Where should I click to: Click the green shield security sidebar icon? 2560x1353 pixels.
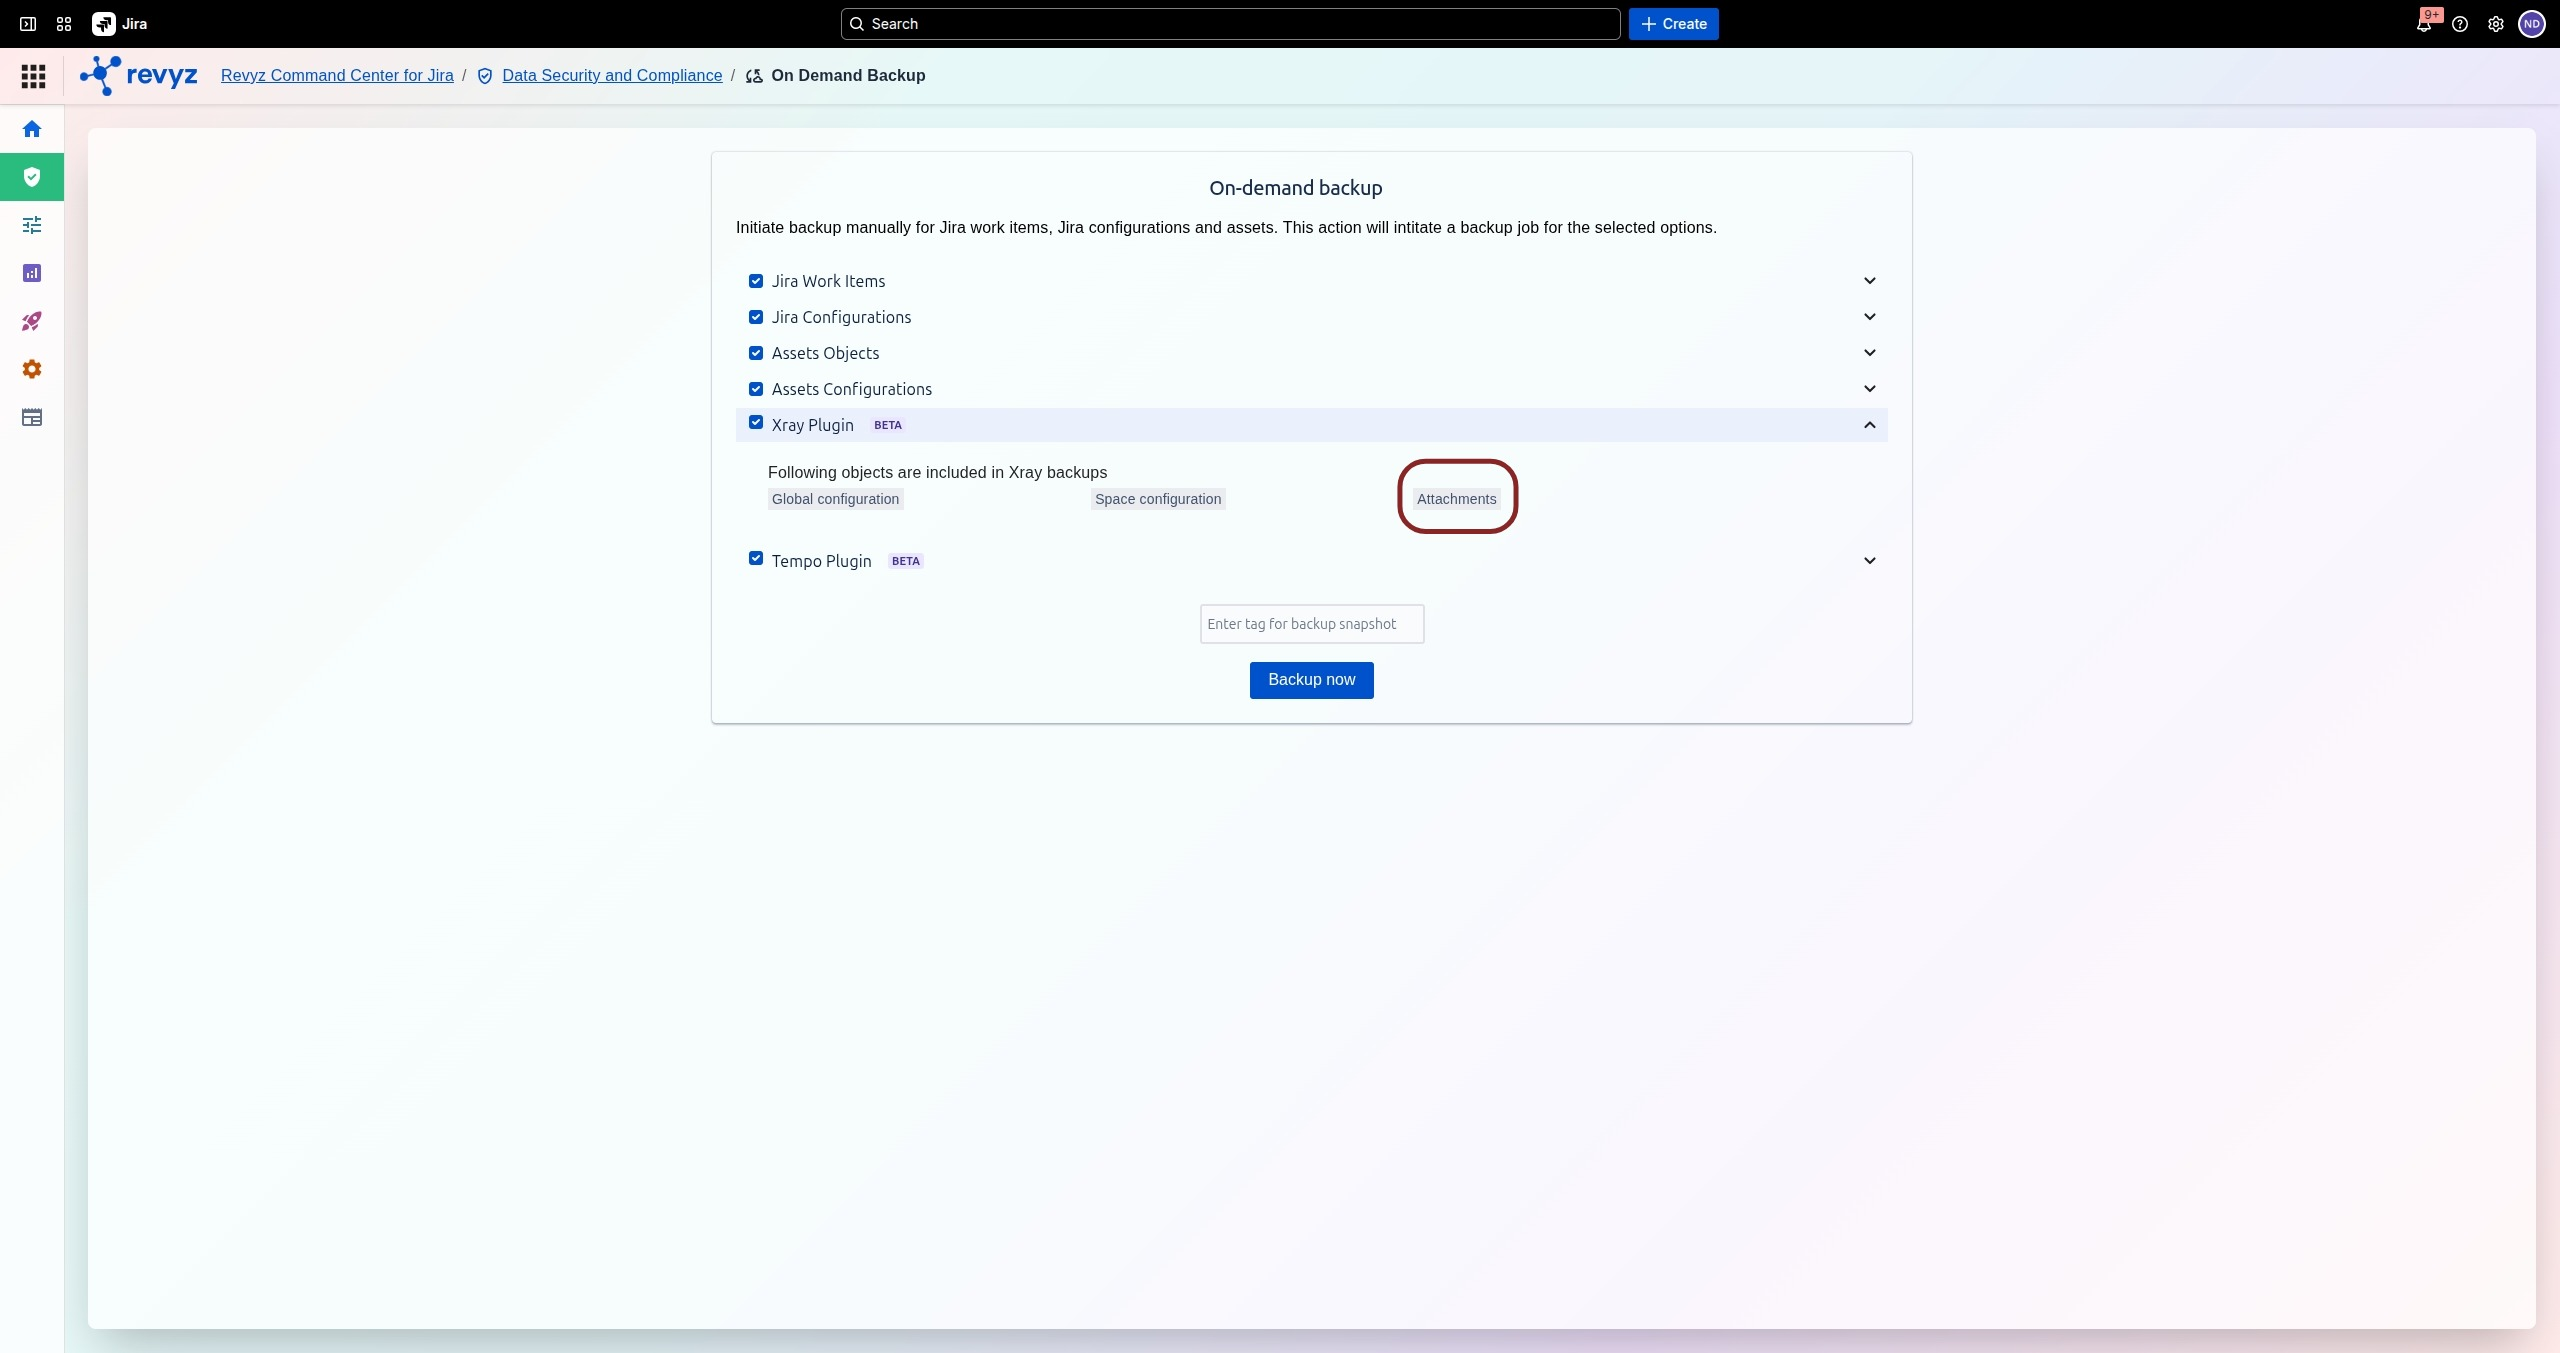(x=32, y=177)
